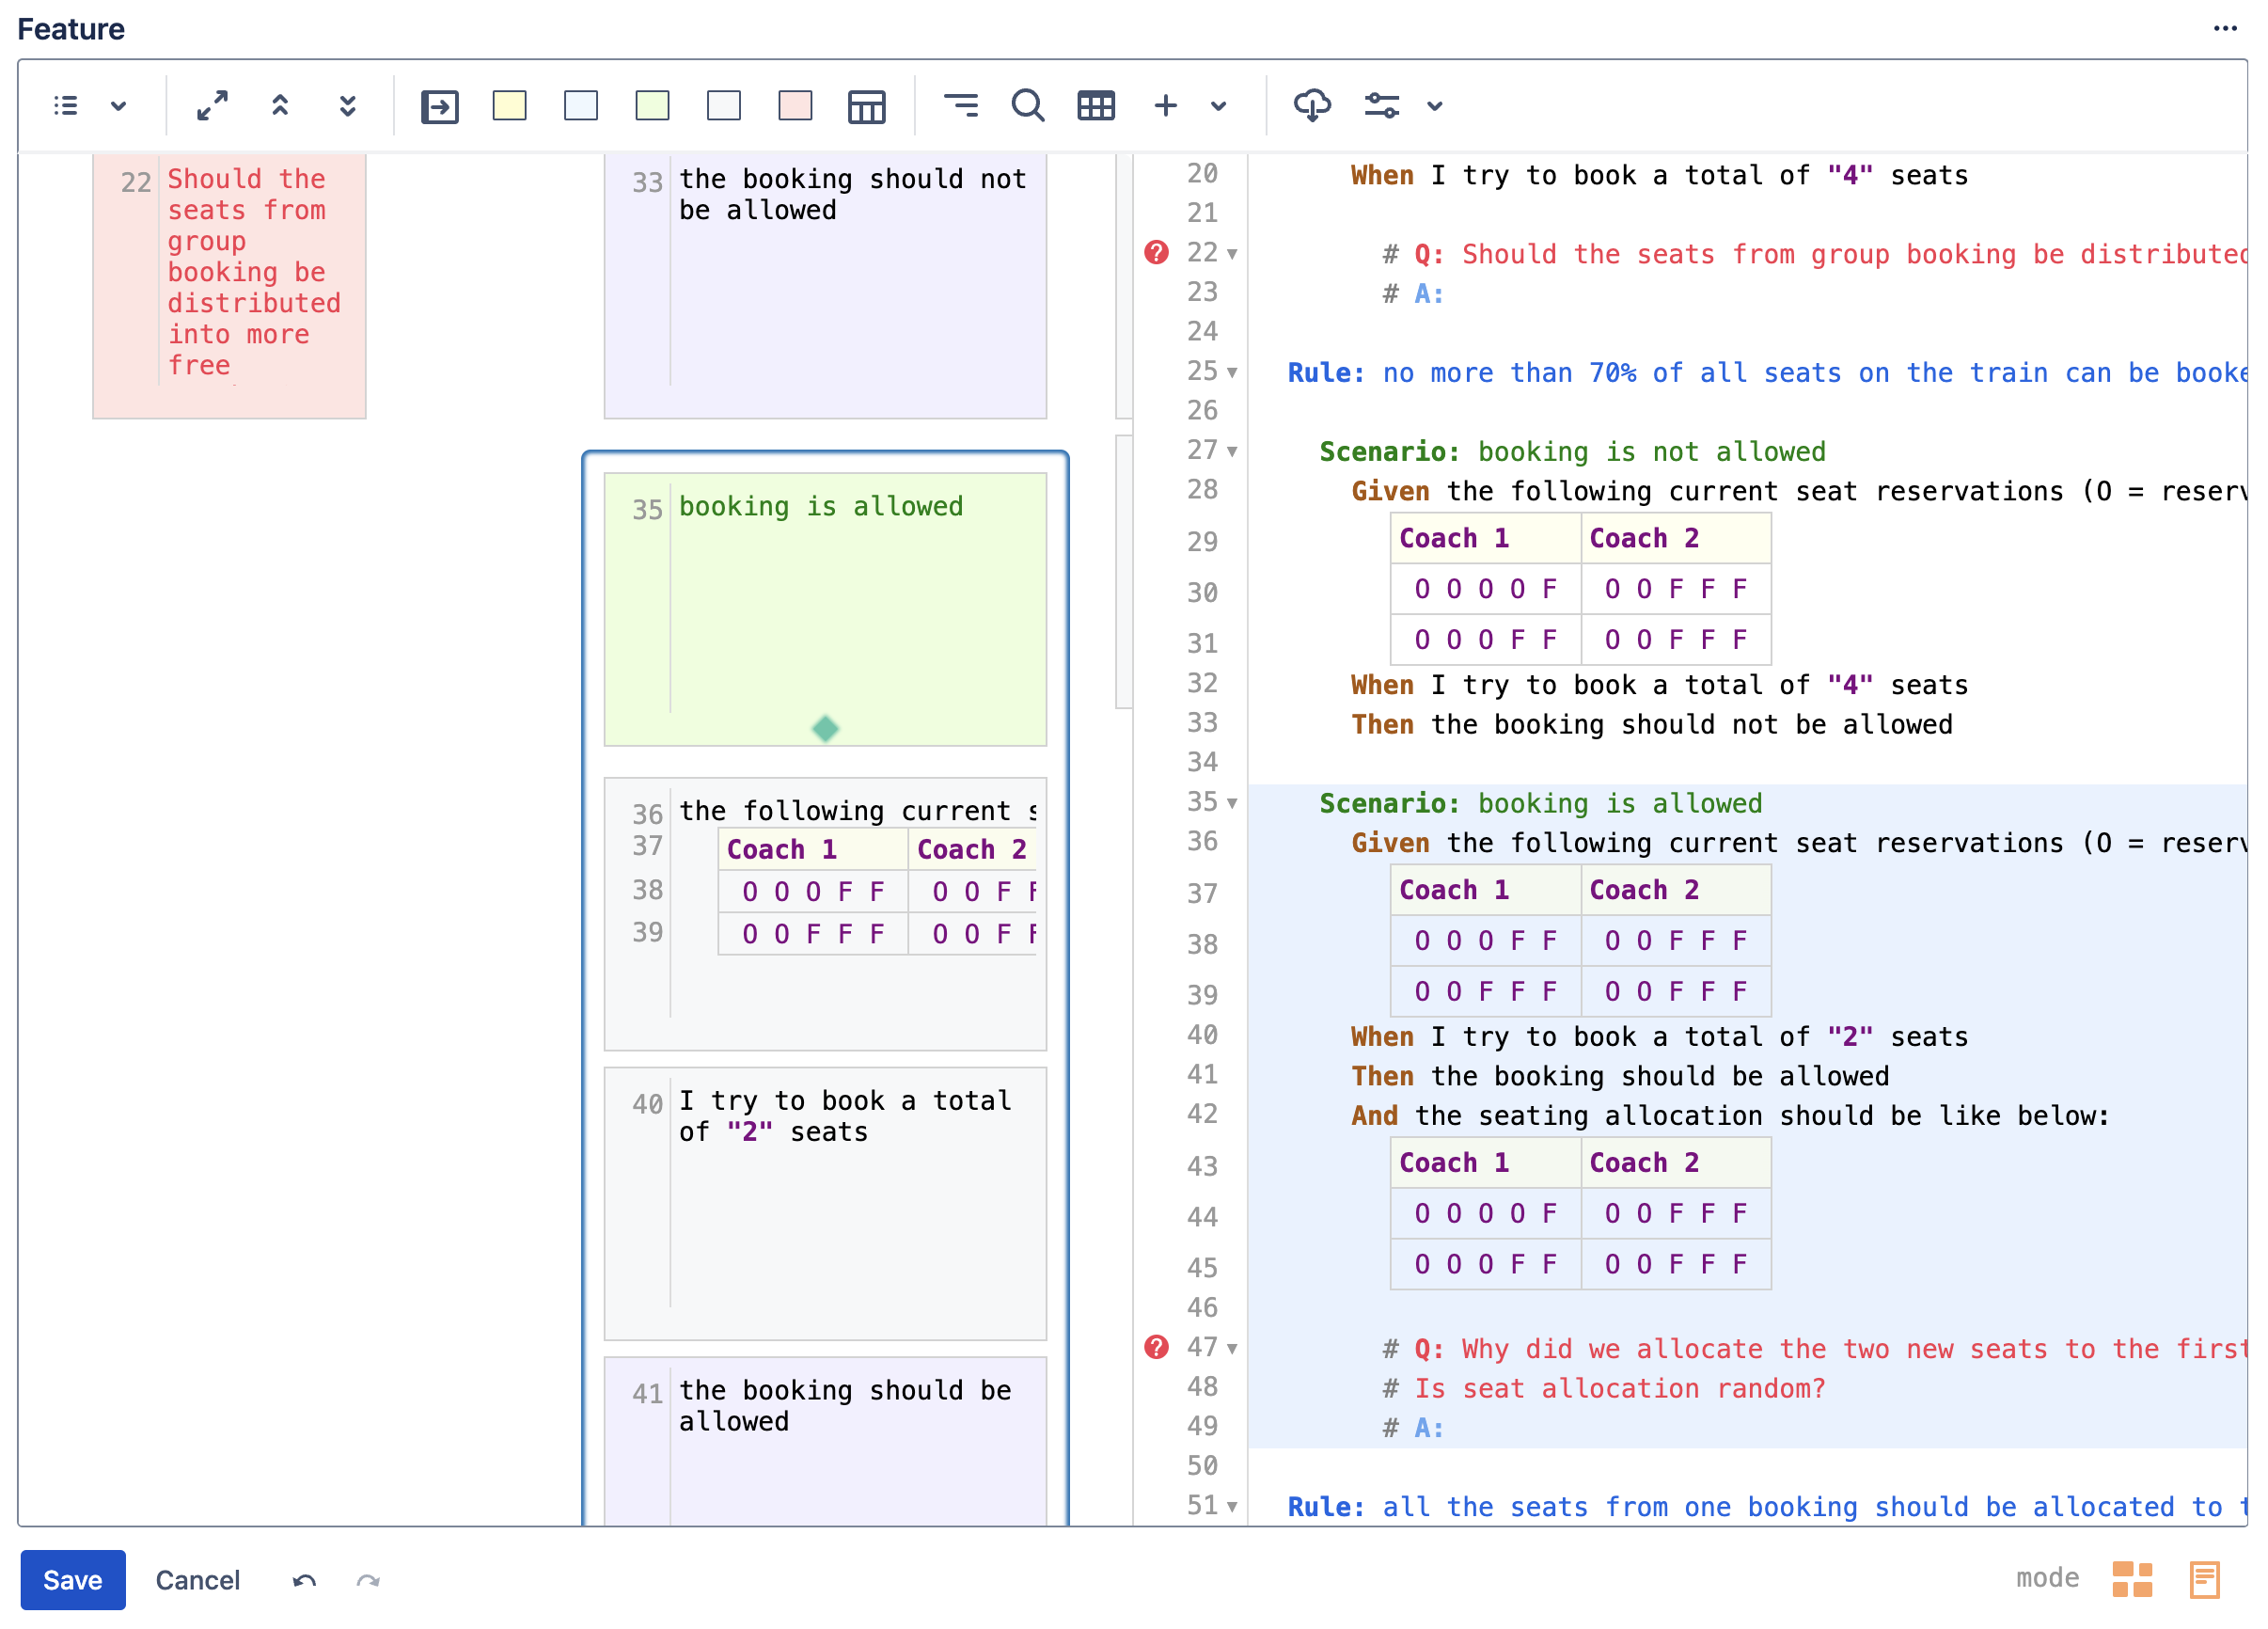Select the card 36 with seat reservation table
The height and width of the screenshot is (1629, 2268).
(825, 914)
